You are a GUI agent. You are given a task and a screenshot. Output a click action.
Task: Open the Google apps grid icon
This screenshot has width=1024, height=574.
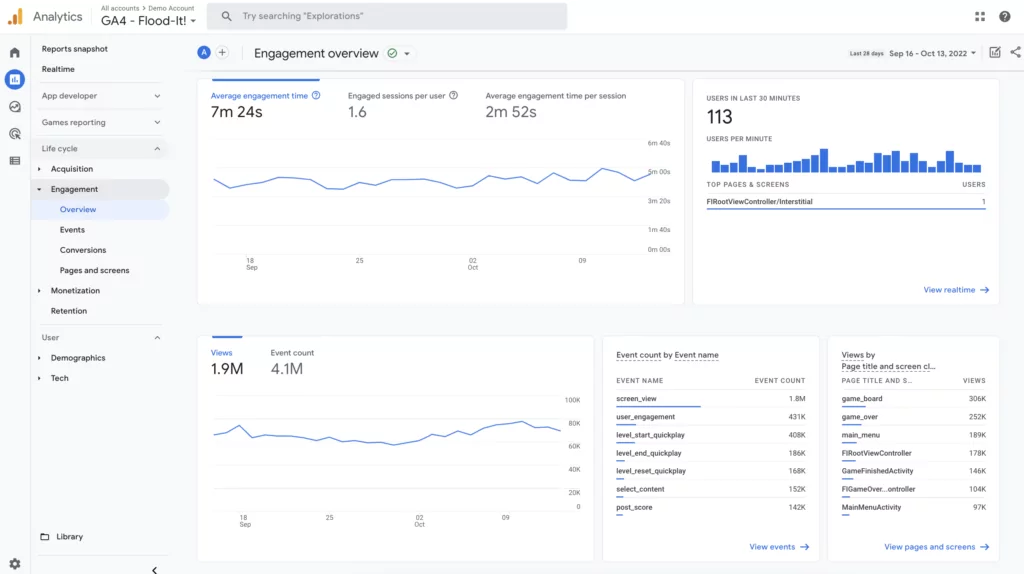click(x=980, y=16)
